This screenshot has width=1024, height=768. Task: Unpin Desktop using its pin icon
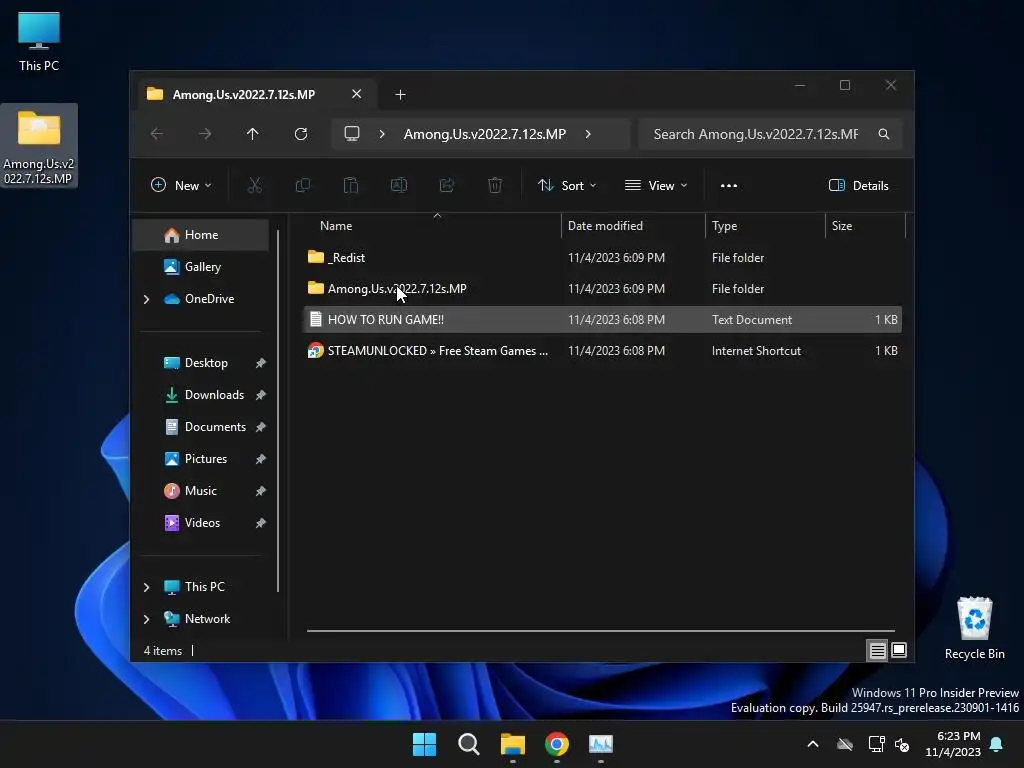(261, 363)
